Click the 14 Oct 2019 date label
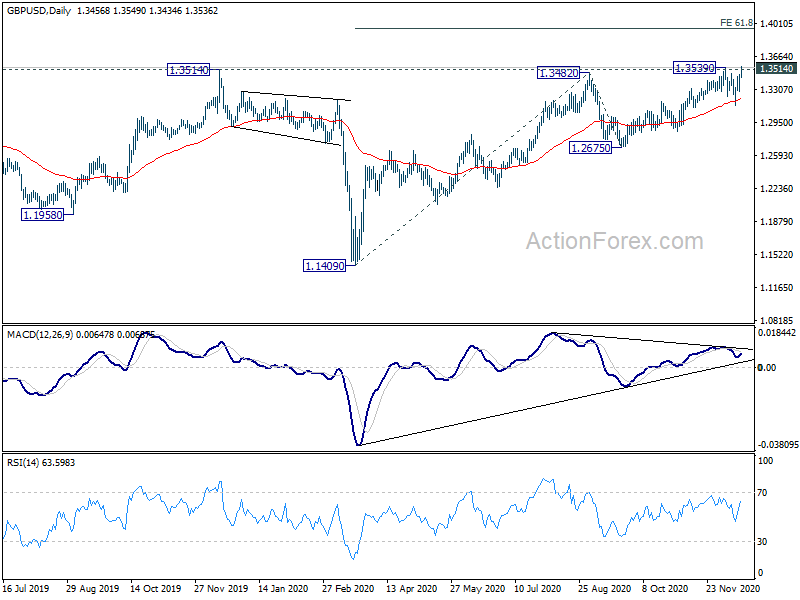This screenshot has width=800, height=600. tap(156, 588)
